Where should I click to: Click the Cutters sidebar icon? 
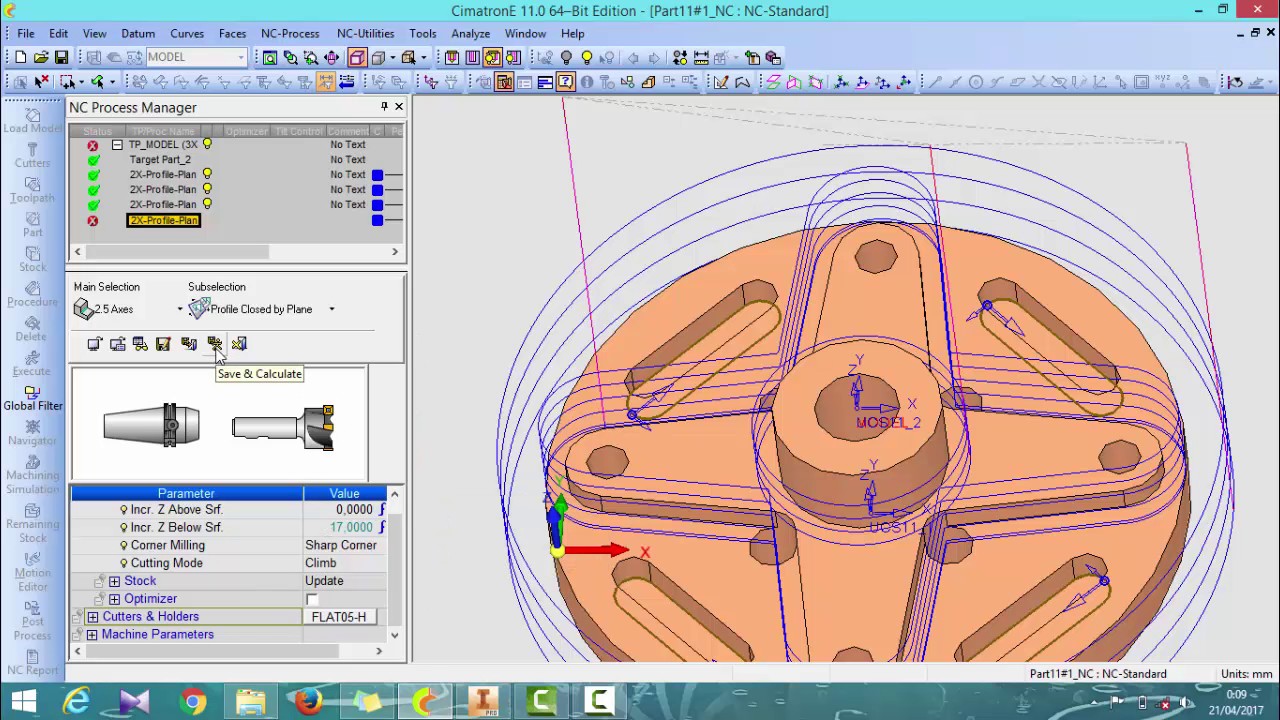pos(32,155)
